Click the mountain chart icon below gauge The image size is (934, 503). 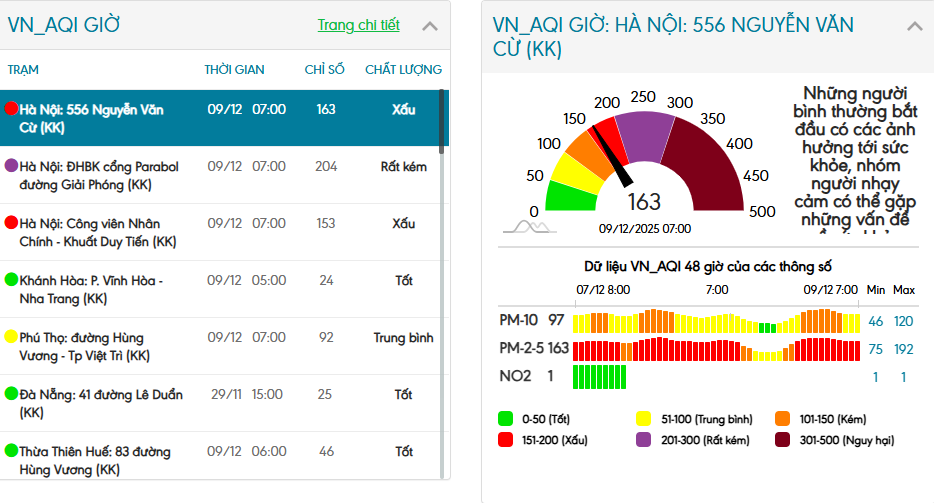pyautogui.click(x=529, y=227)
